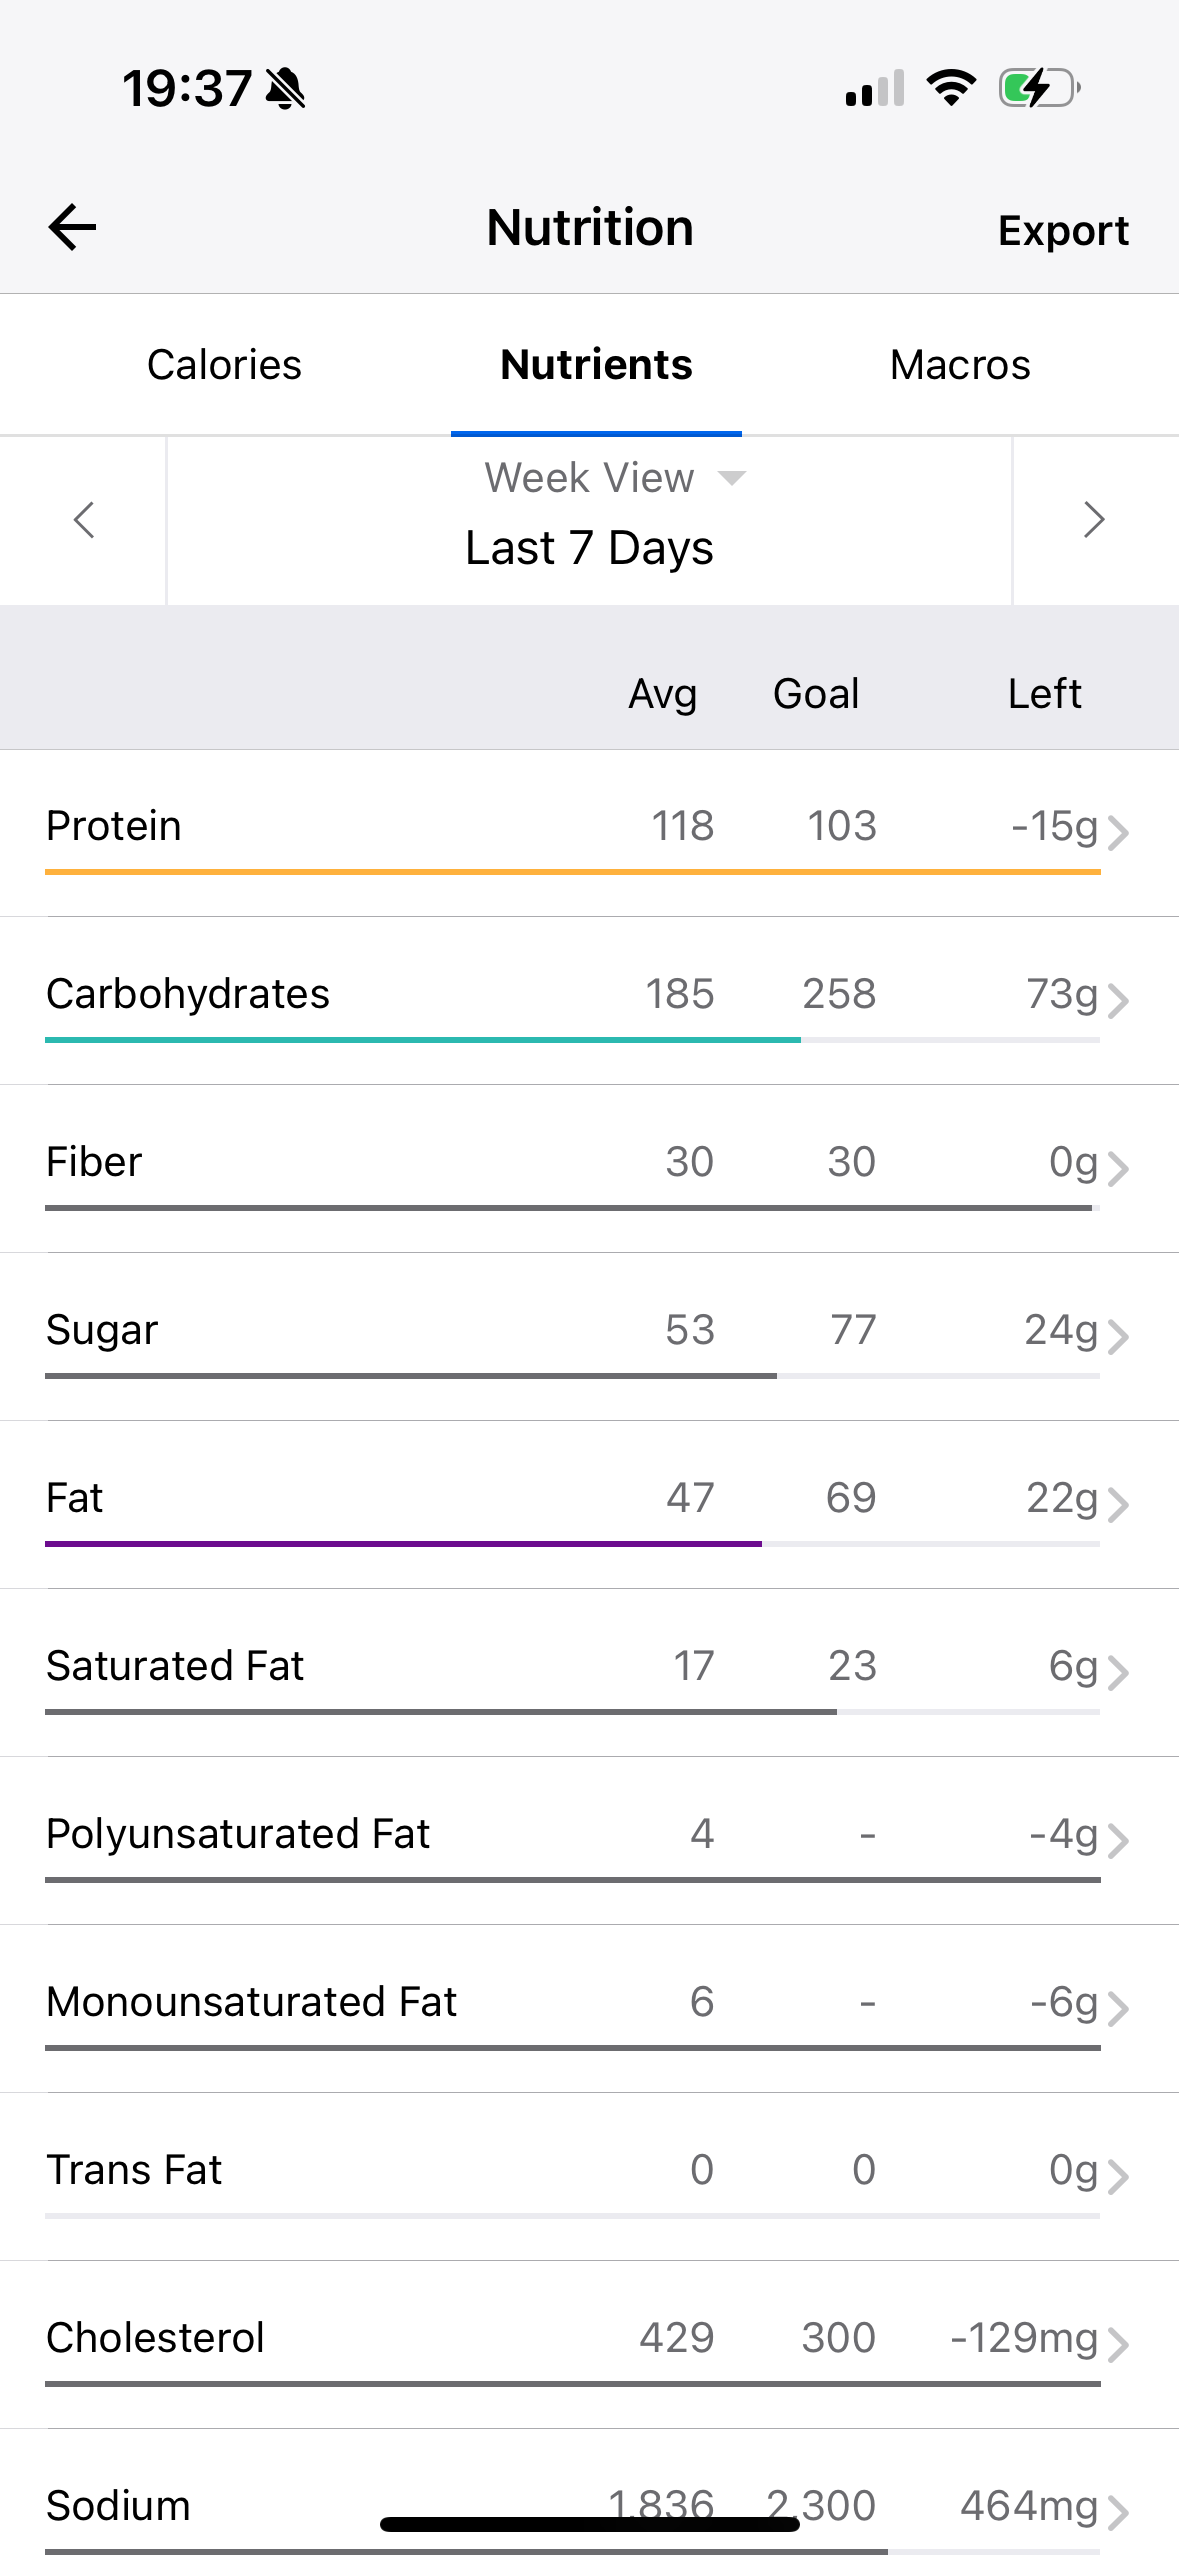Open Carbohydrates details via its chevron
This screenshot has width=1179, height=2556.
tap(1118, 1000)
